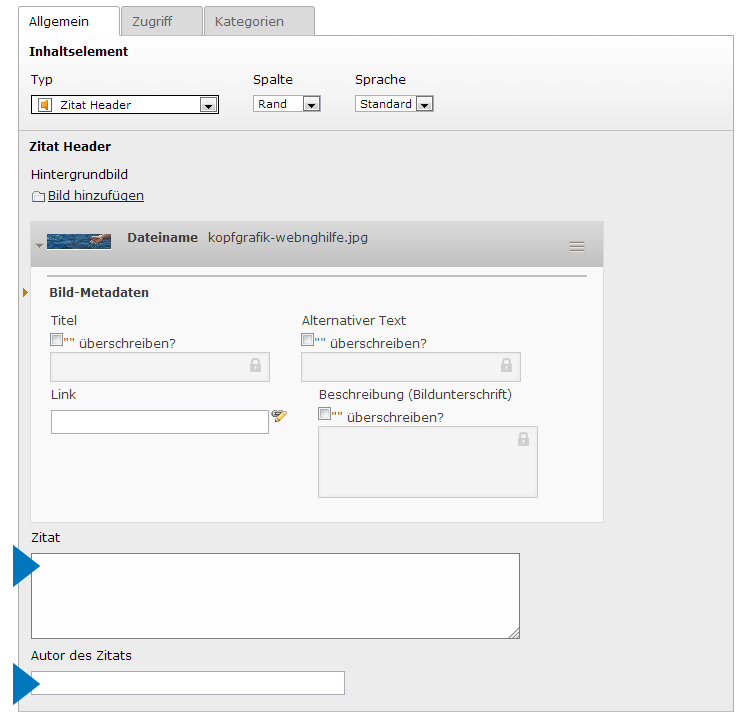Click the speaker icon in Typ selector
Screen dimensions: 739x717
click(x=44, y=104)
